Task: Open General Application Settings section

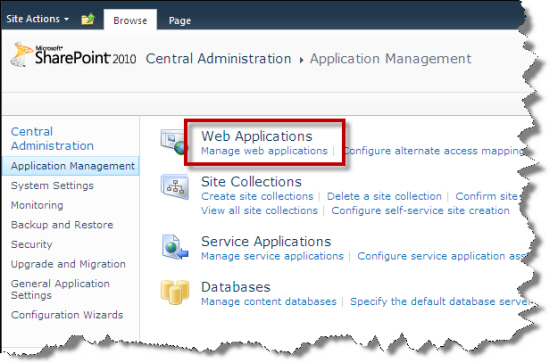Action: point(60,289)
